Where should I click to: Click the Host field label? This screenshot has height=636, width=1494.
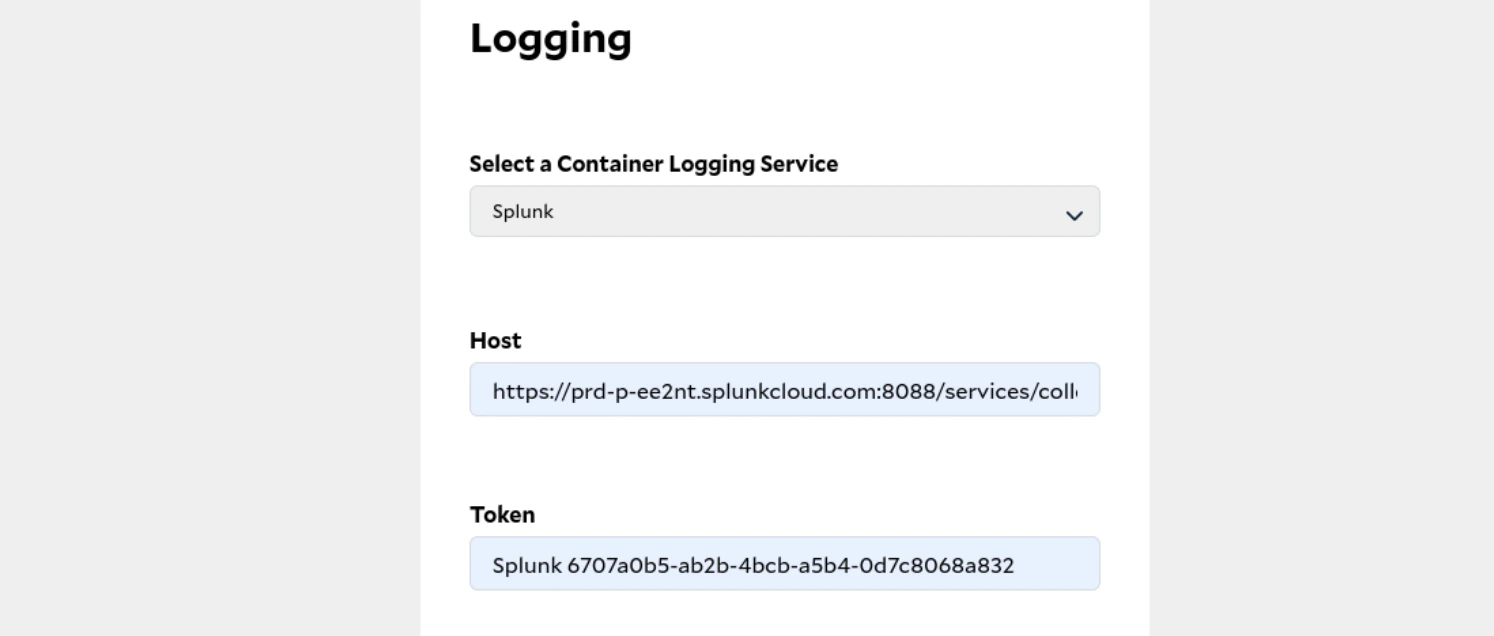tap(496, 340)
